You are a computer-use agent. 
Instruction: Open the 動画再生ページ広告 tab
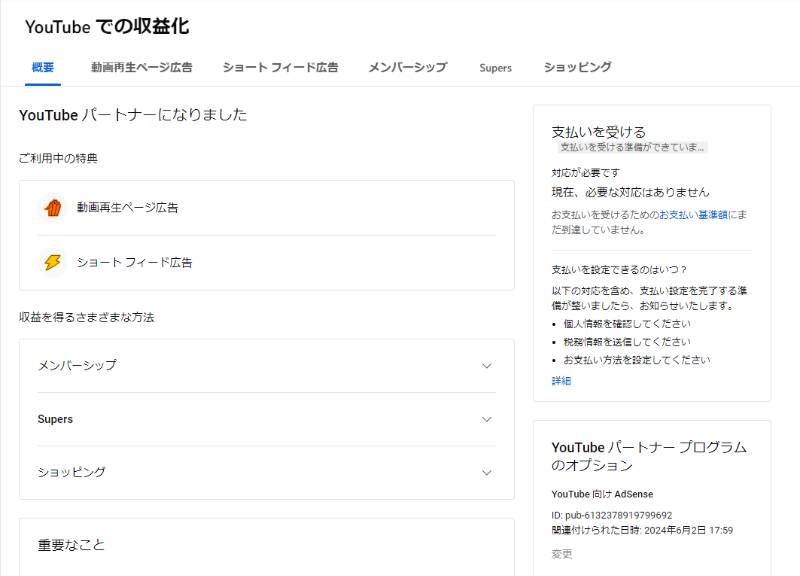click(142, 67)
